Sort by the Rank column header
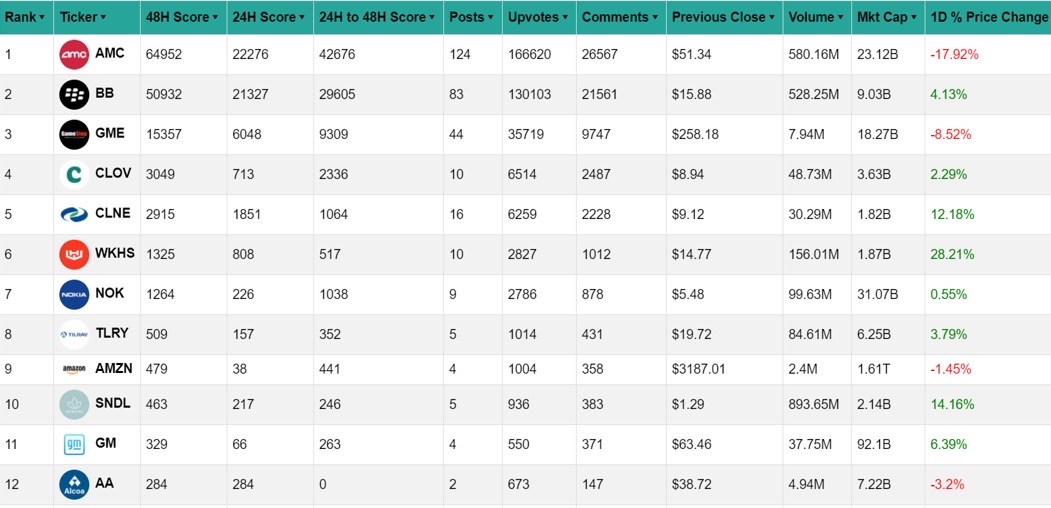The image size is (1051, 508). point(25,17)
